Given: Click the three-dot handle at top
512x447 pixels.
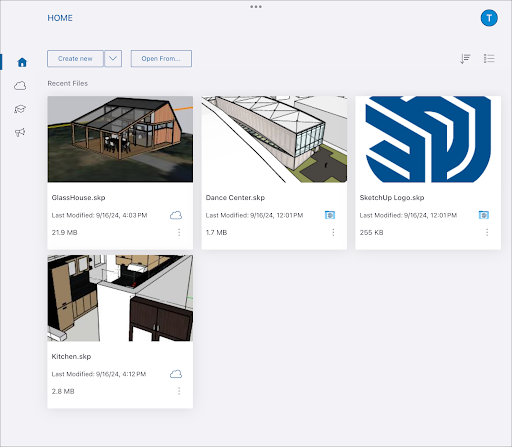Looking at the screenshot, I should tap(256, 7).
